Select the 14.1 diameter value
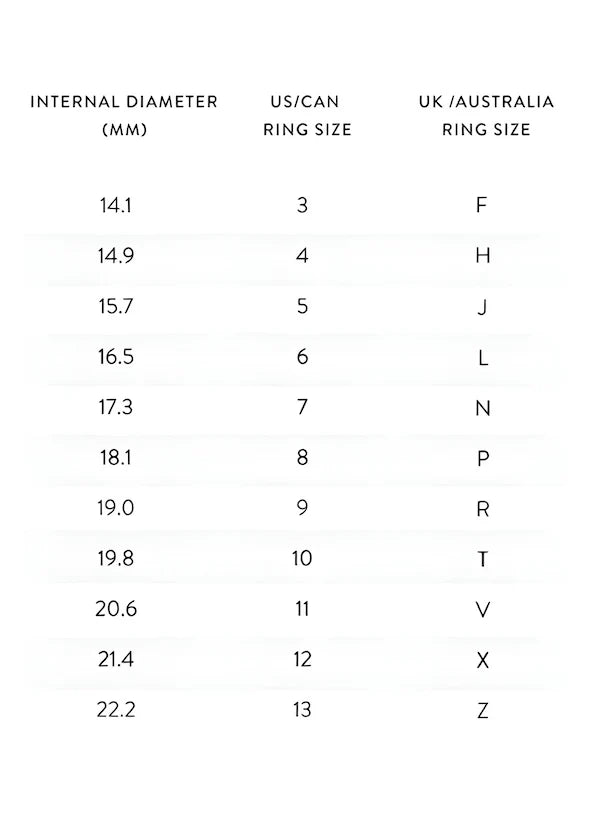 (x=115, y=205)
